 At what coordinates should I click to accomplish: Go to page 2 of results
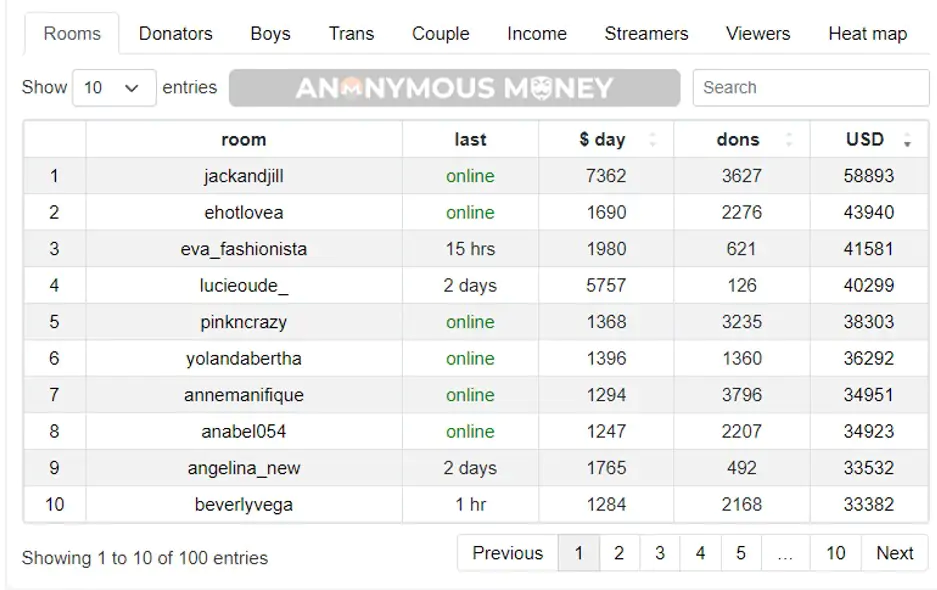(x=619, y=553)
